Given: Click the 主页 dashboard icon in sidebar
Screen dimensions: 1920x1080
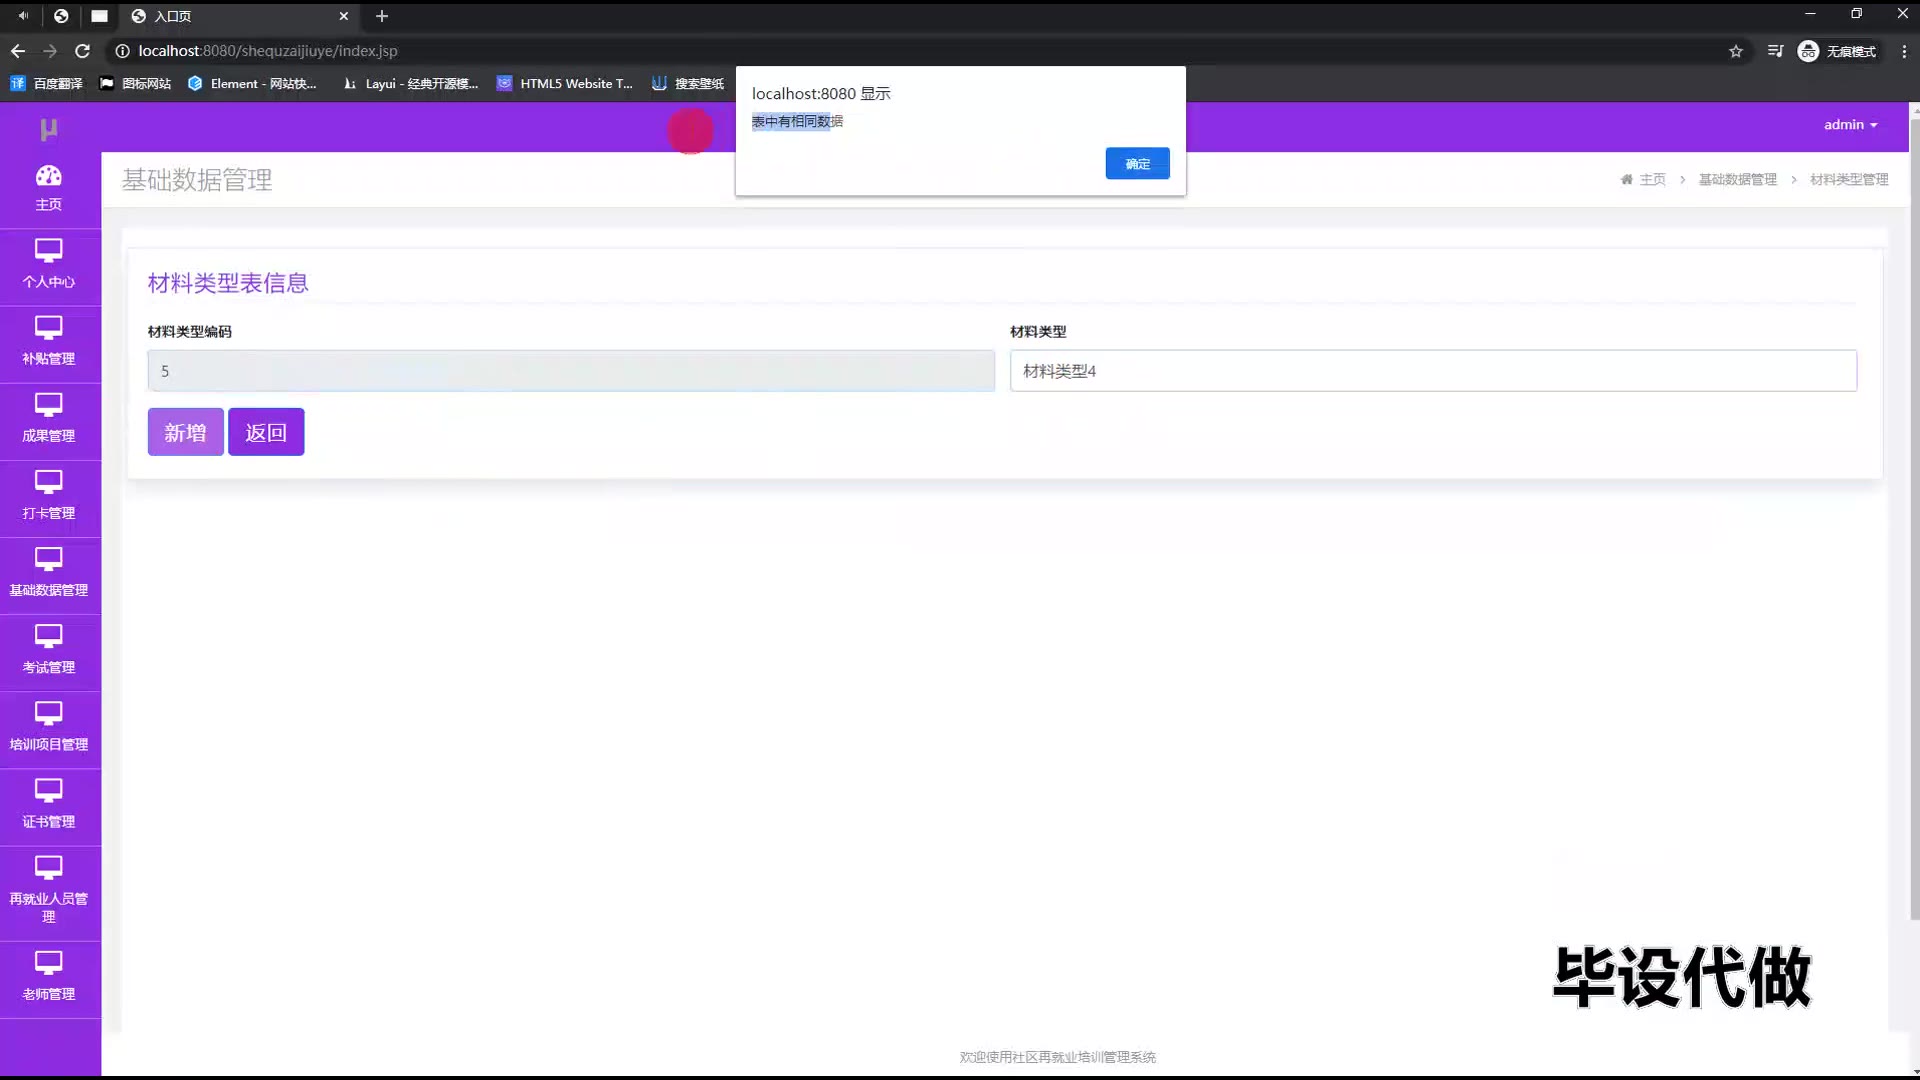Looking at the screenshot, I should [x=48, y=177].
